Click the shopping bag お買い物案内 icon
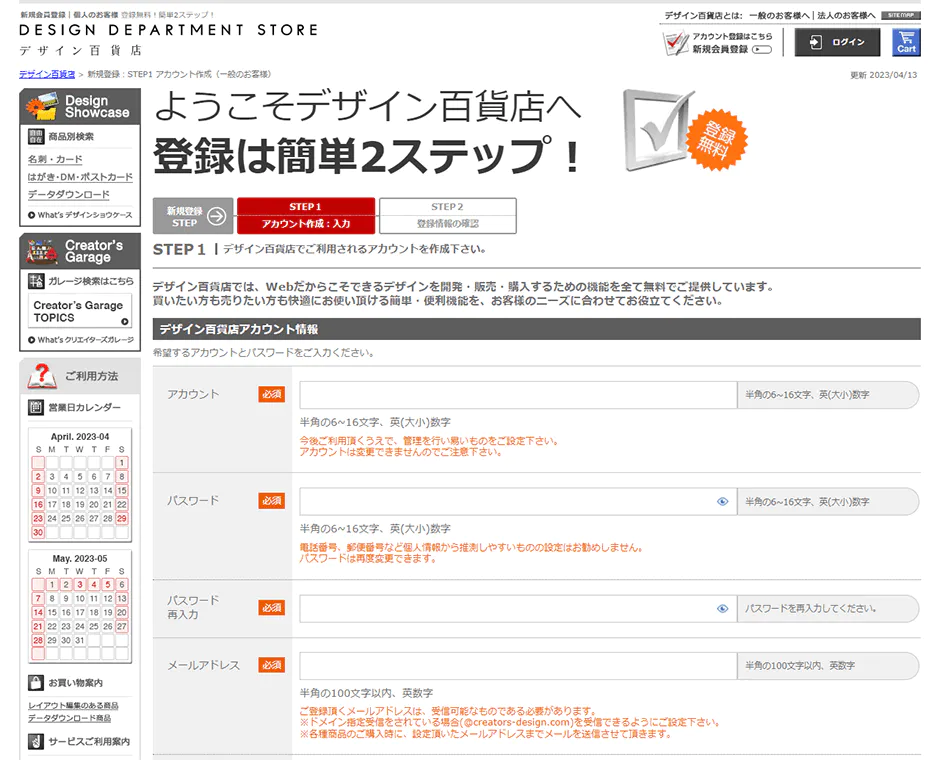 (x=36, y=683)
